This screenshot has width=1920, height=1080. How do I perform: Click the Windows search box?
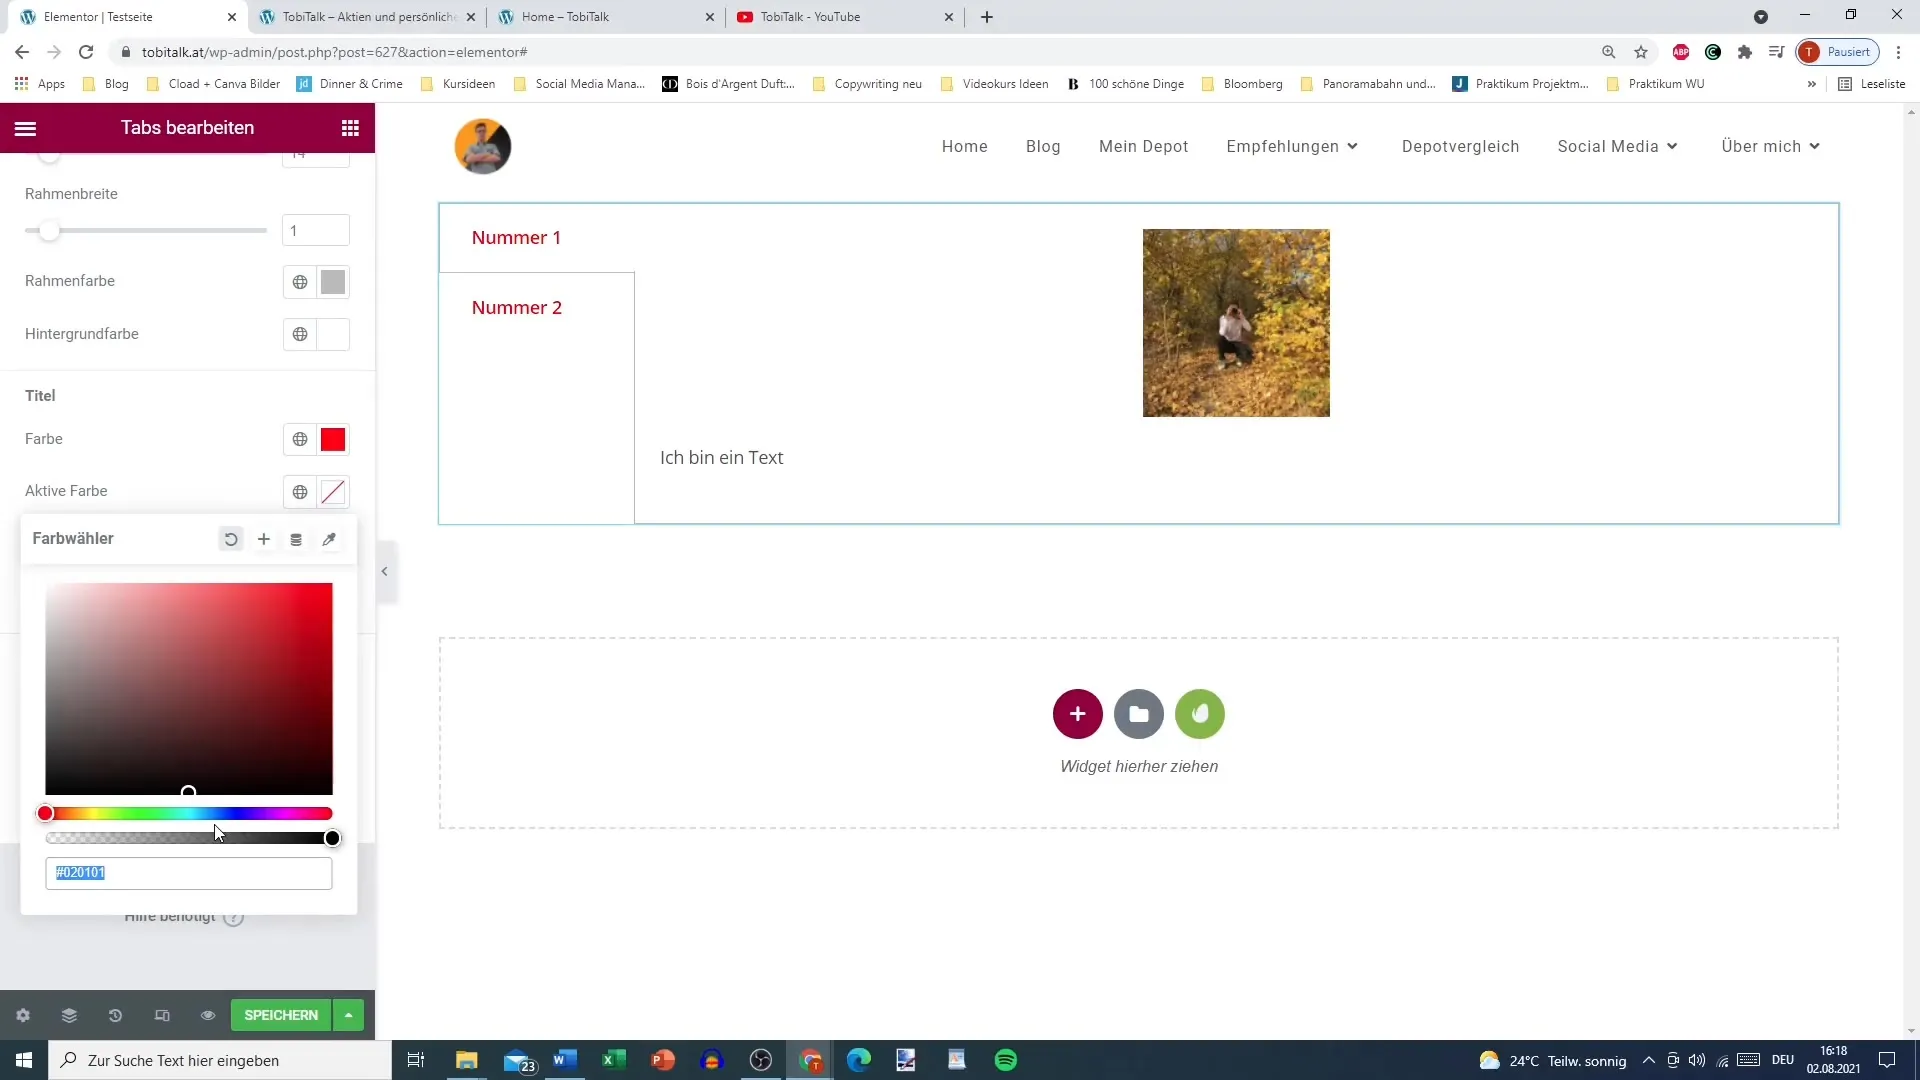220,1060
